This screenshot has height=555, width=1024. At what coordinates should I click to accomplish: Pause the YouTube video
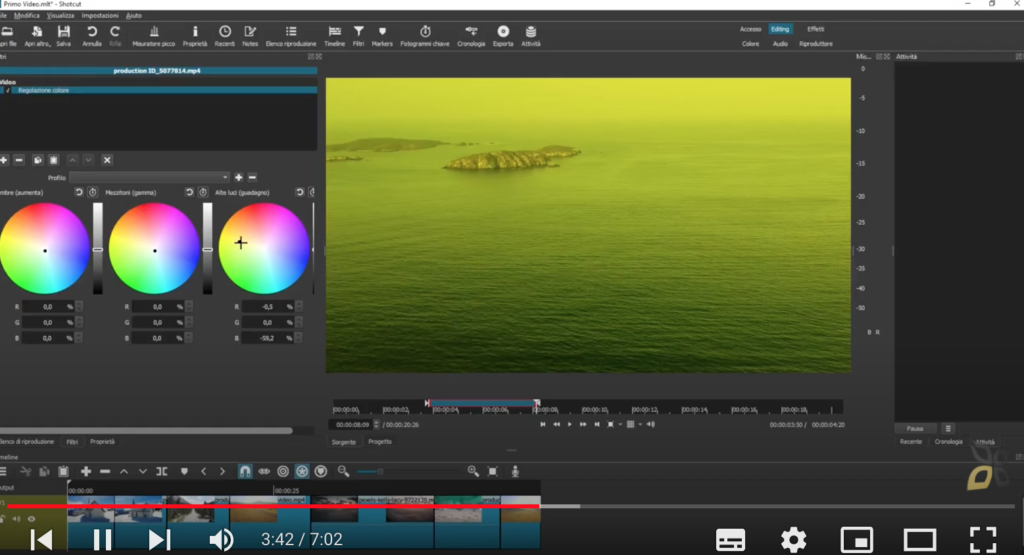coord(102,539)
